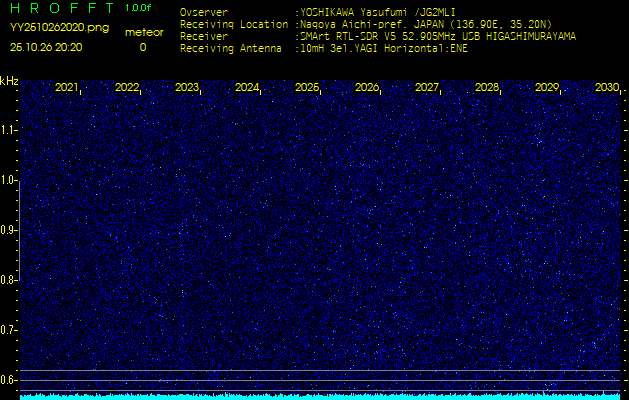Select the meteor count value 0
The image size is (629, 400).
tap(142, 47)
